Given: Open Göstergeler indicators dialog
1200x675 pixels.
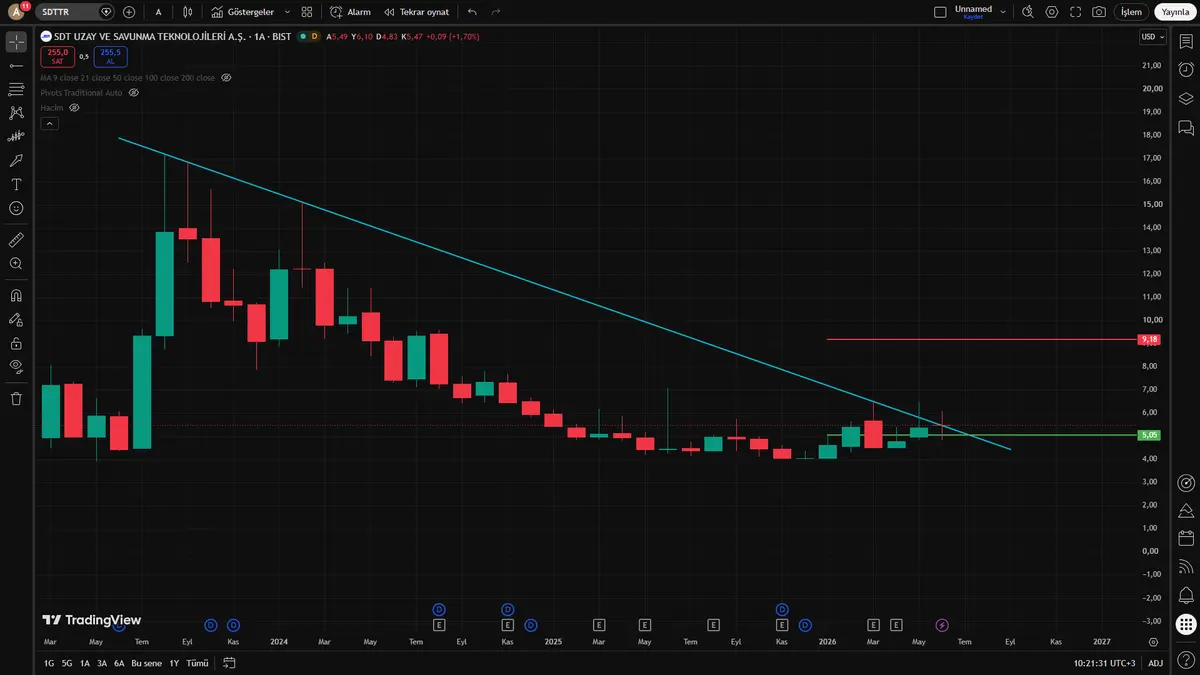Looking at the screenshot, I should point(243,12).
